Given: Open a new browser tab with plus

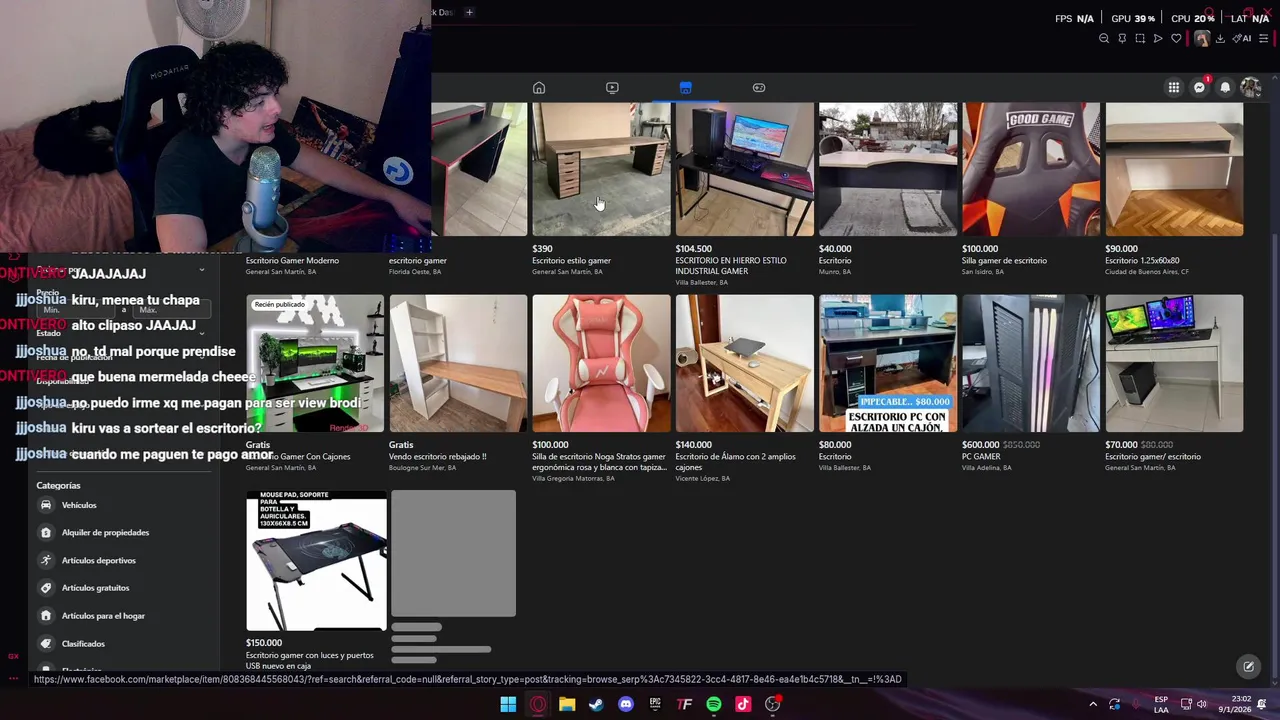Looking at the screenshot, I should tap(469, 12).
